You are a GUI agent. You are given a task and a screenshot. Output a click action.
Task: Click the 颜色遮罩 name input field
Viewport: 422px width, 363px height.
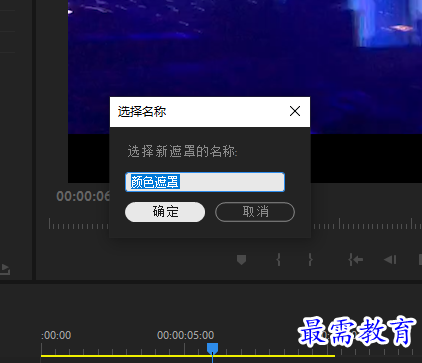click(205, 182)
